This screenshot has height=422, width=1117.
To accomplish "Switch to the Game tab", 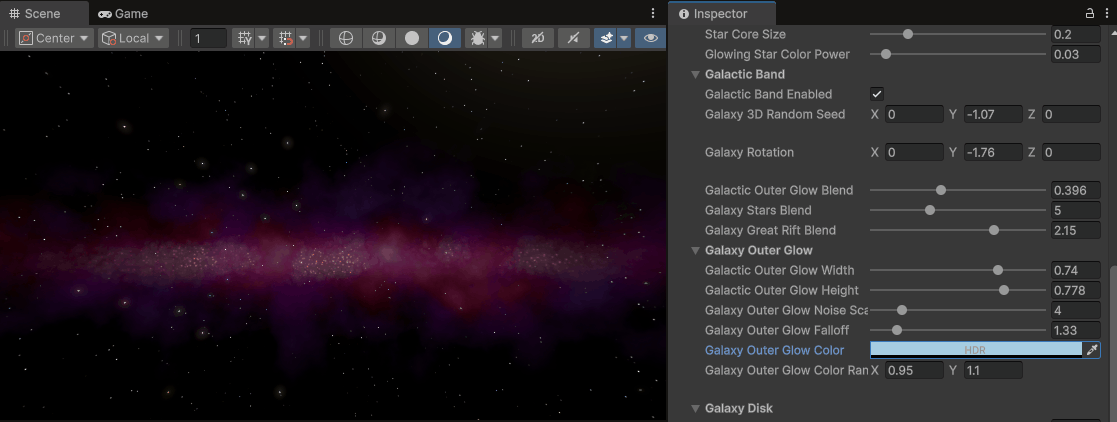I will [123, 13].
